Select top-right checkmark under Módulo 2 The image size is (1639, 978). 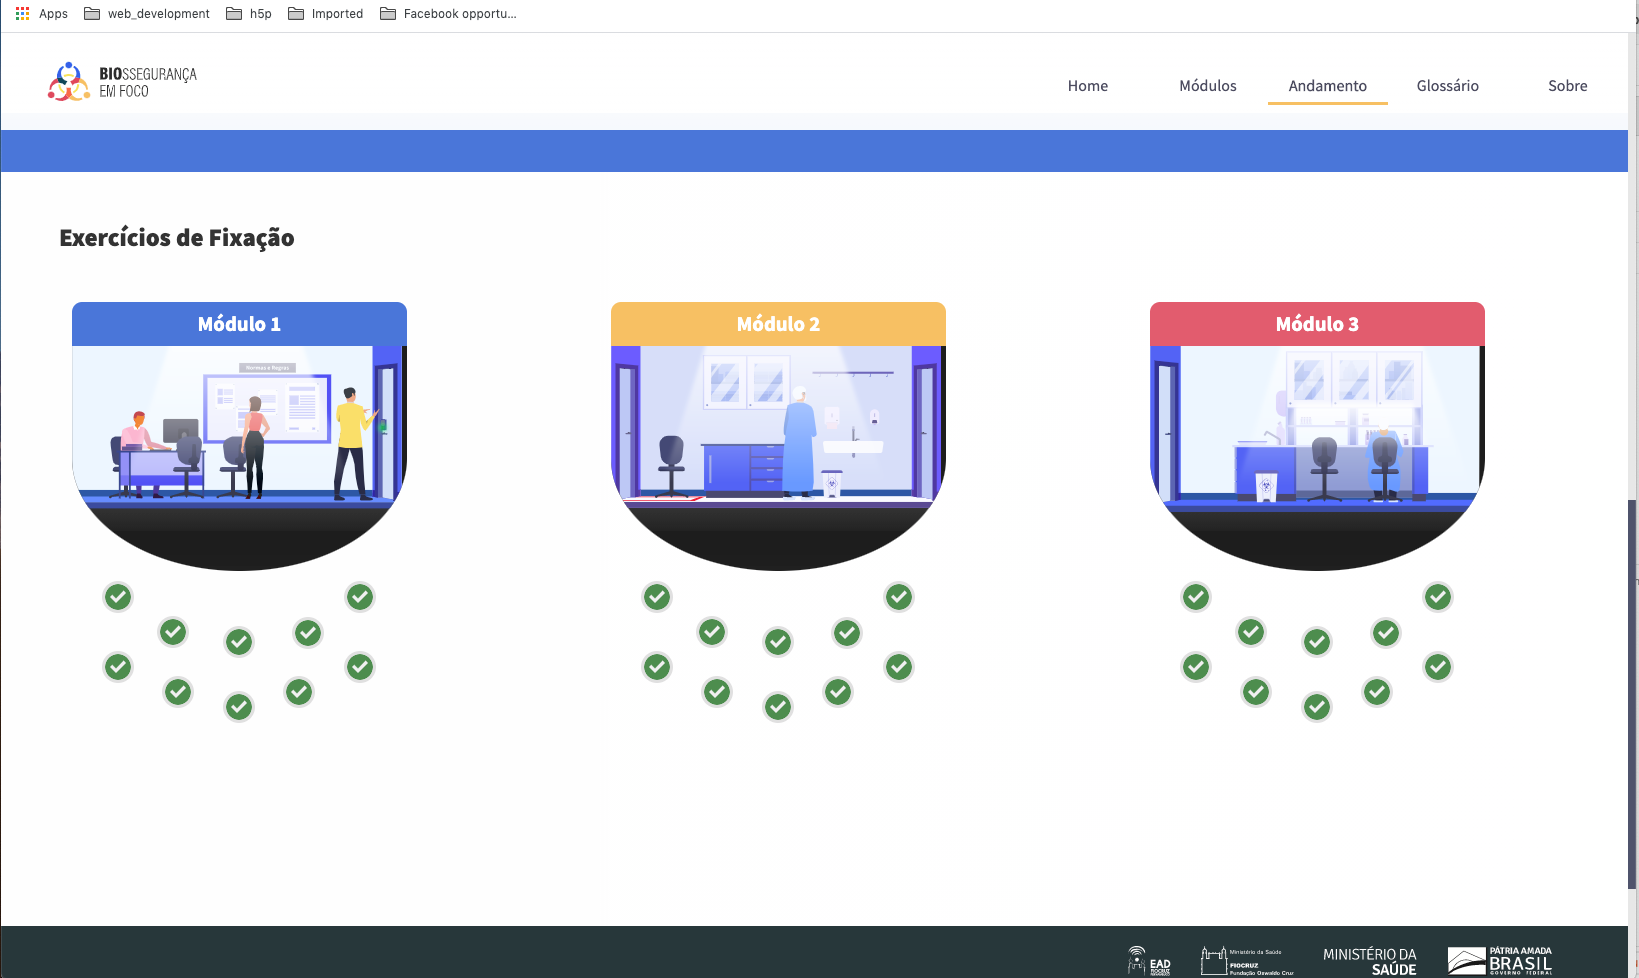pyautogui.click(x=899, y=597)
